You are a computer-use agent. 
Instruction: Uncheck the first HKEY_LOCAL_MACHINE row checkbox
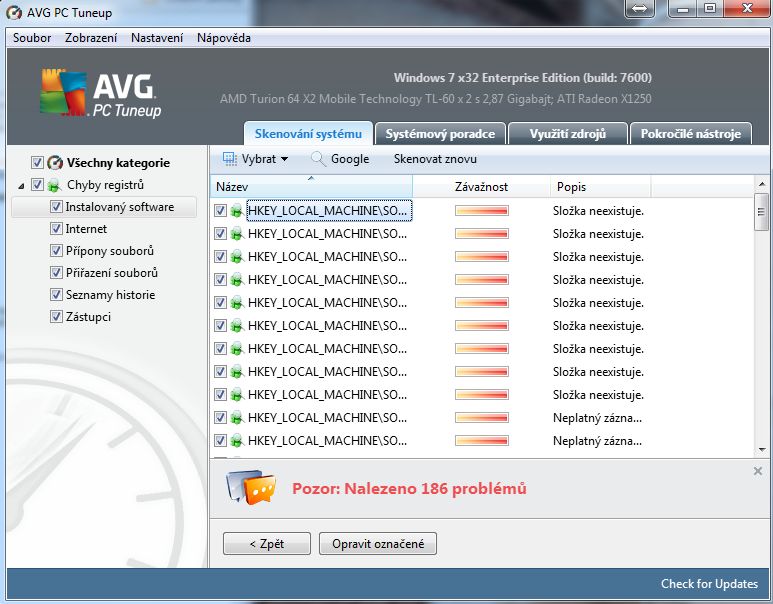220,211
